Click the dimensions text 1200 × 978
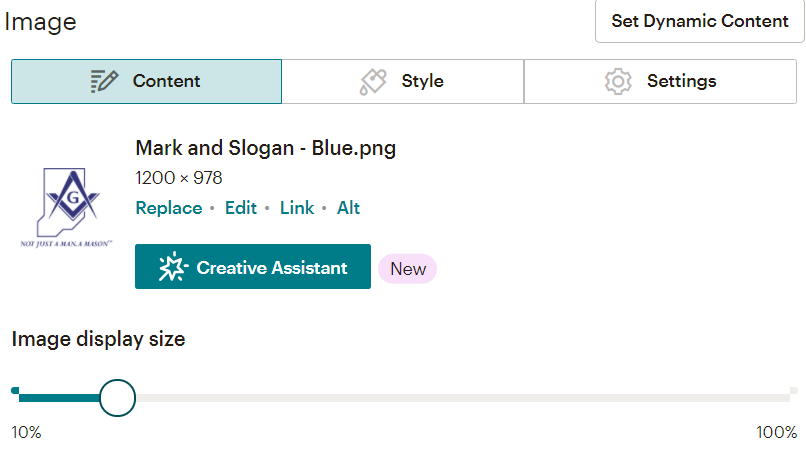The width and height of the screenshot is (806, 470). coord(179,178)
